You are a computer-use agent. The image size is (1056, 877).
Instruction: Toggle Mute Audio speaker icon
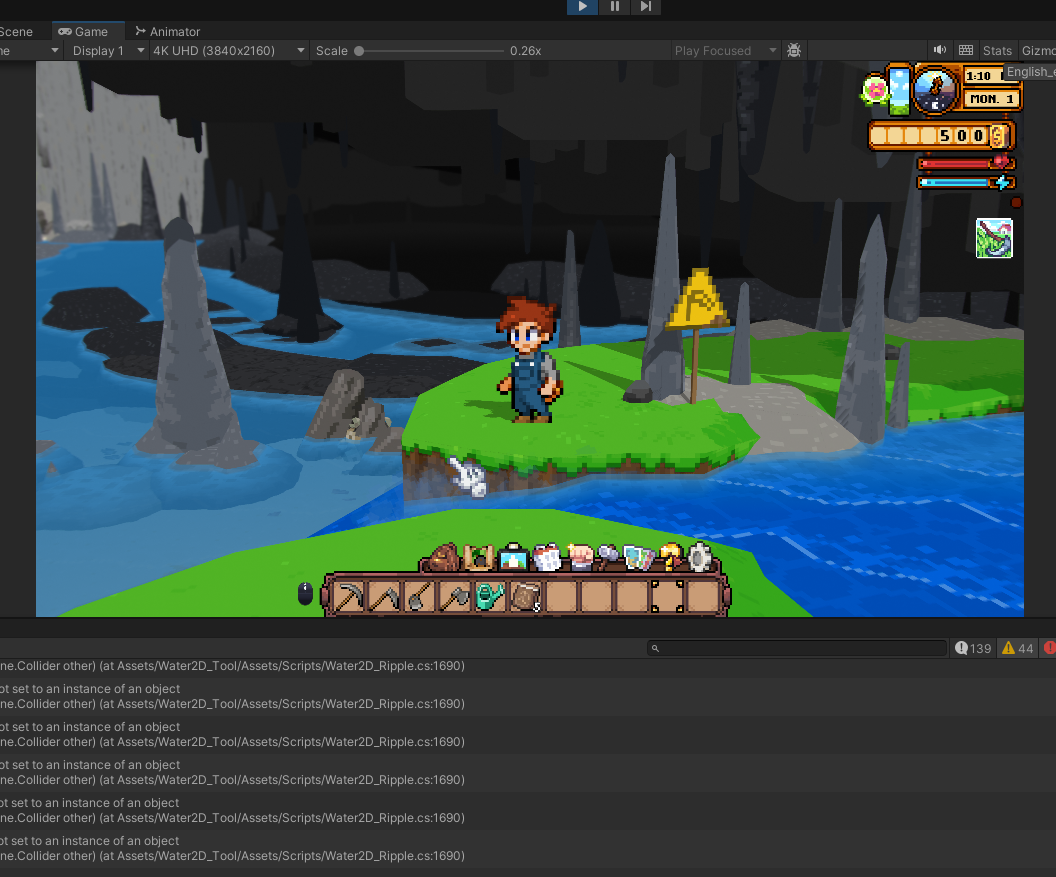(940, 50)
